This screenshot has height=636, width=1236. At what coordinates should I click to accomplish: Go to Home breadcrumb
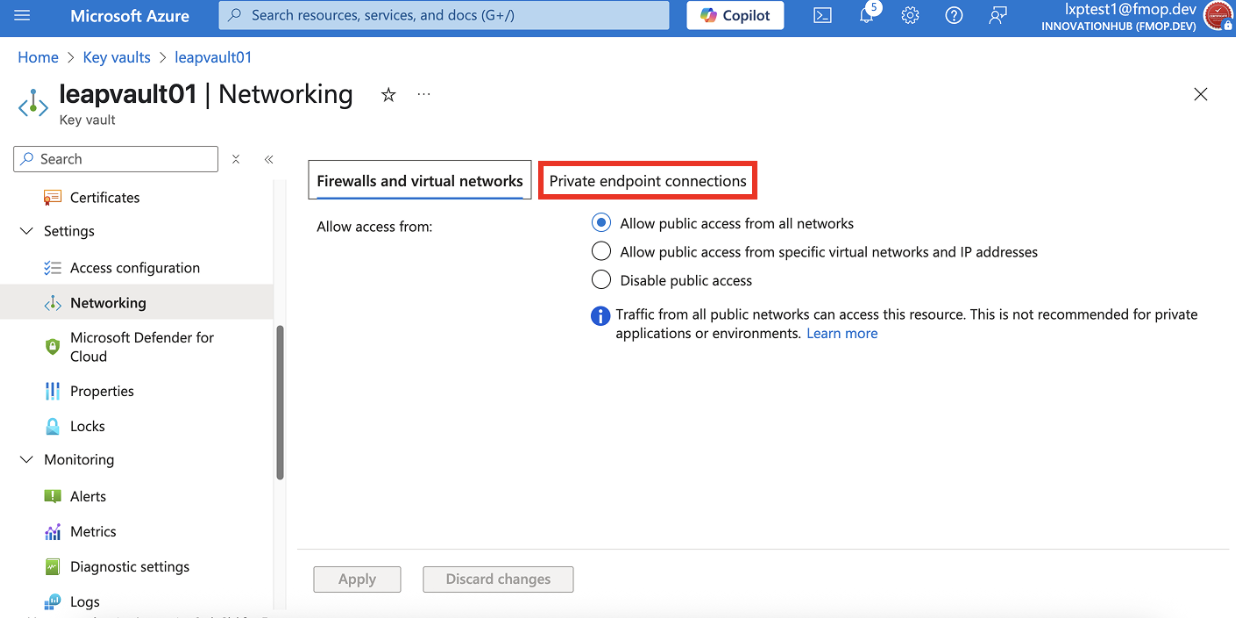coord(38,57)
